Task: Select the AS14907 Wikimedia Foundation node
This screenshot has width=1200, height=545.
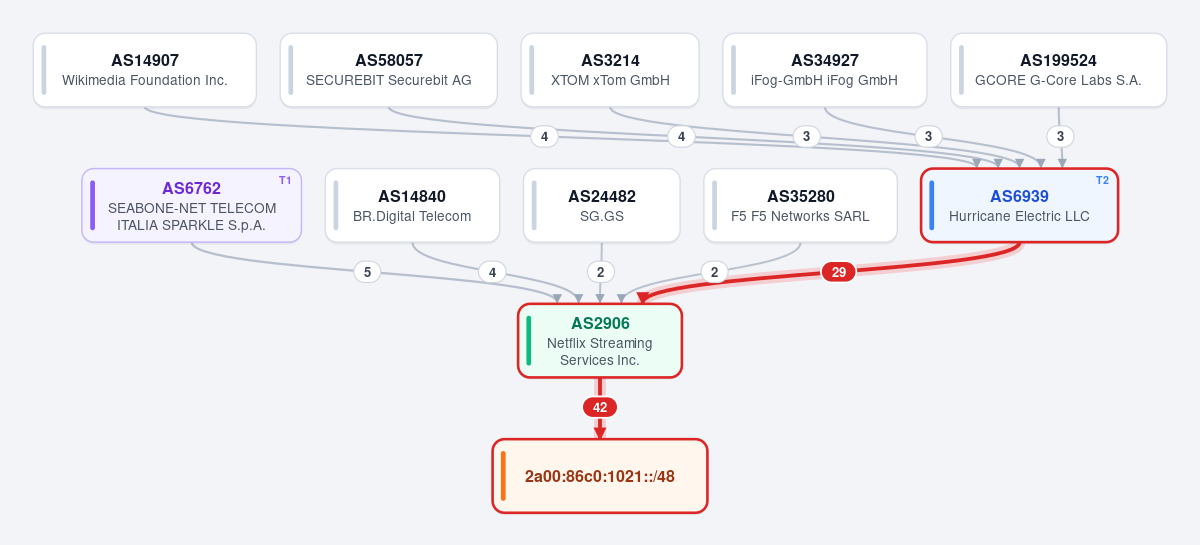Action: pos(145,70)
